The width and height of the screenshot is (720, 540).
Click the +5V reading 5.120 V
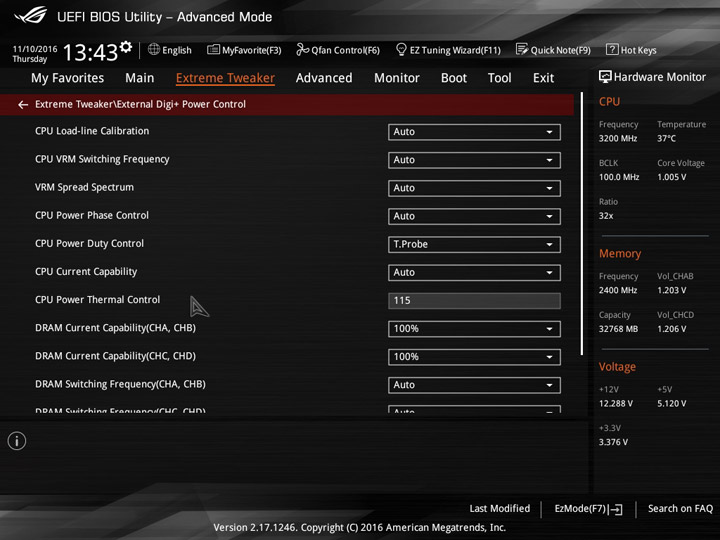click(671, 404)
